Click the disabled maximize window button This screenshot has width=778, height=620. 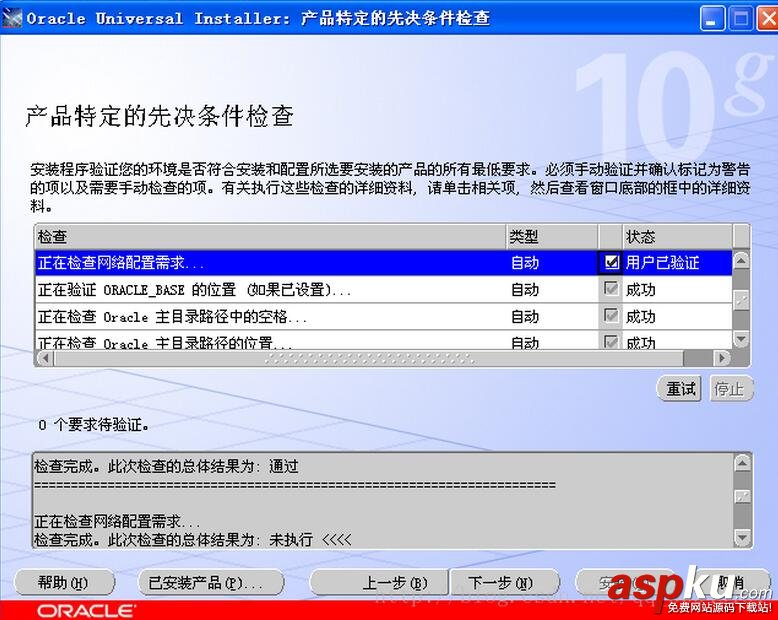(741, 19)
